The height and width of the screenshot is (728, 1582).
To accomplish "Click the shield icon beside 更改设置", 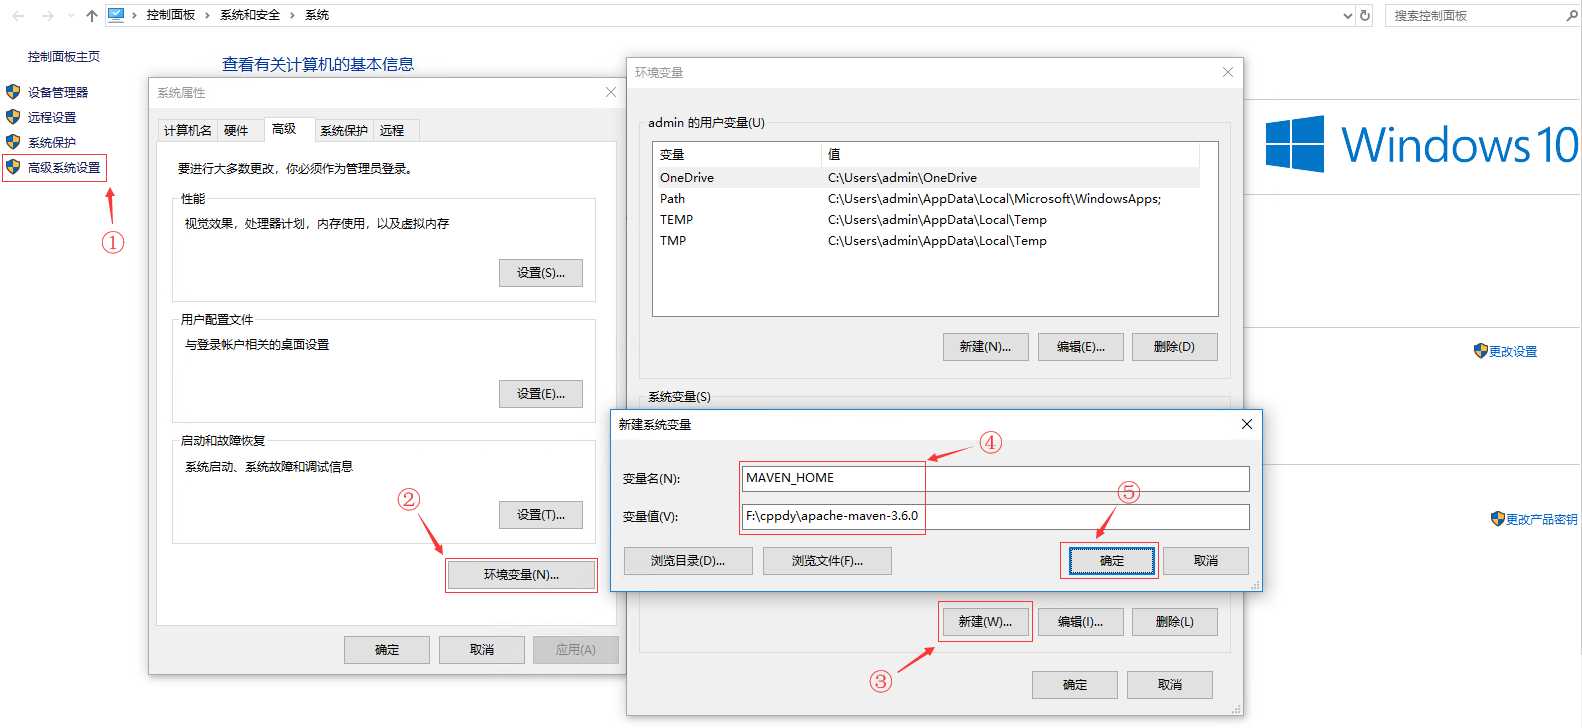I will tap(1481, 351).
